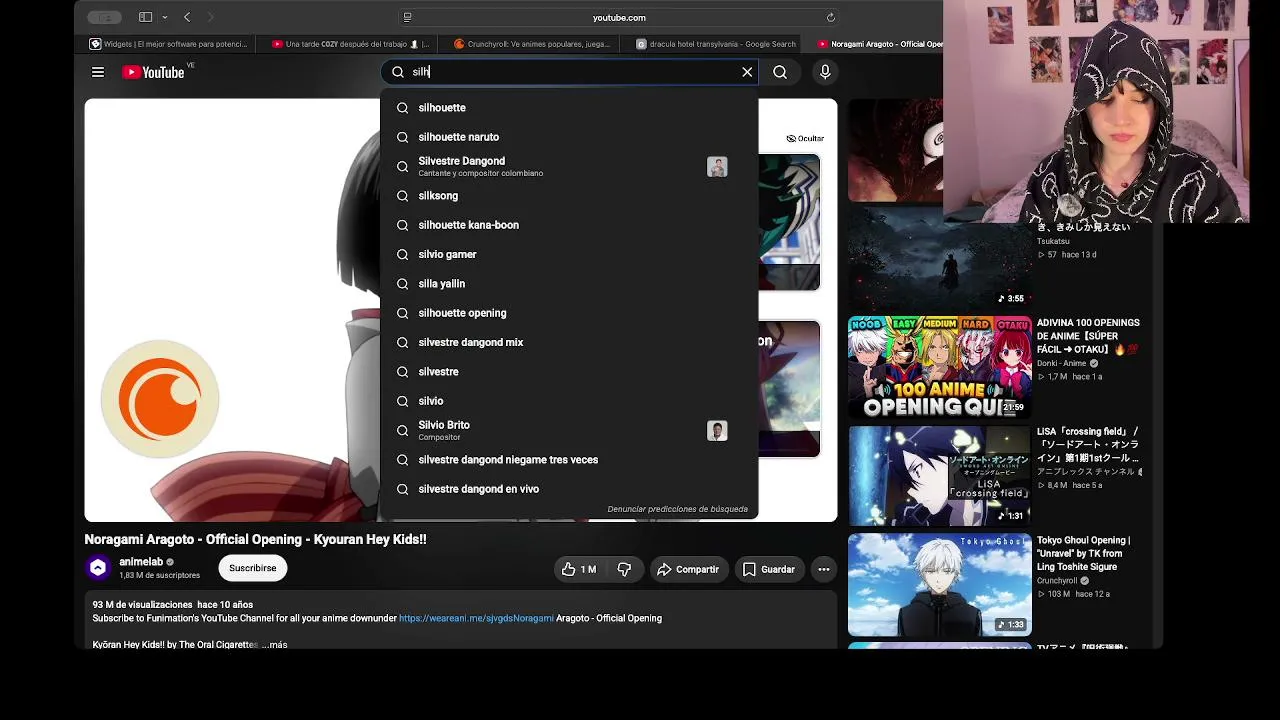Subscribe with the Suscribirse button
1280x720 pixels.
252,568
